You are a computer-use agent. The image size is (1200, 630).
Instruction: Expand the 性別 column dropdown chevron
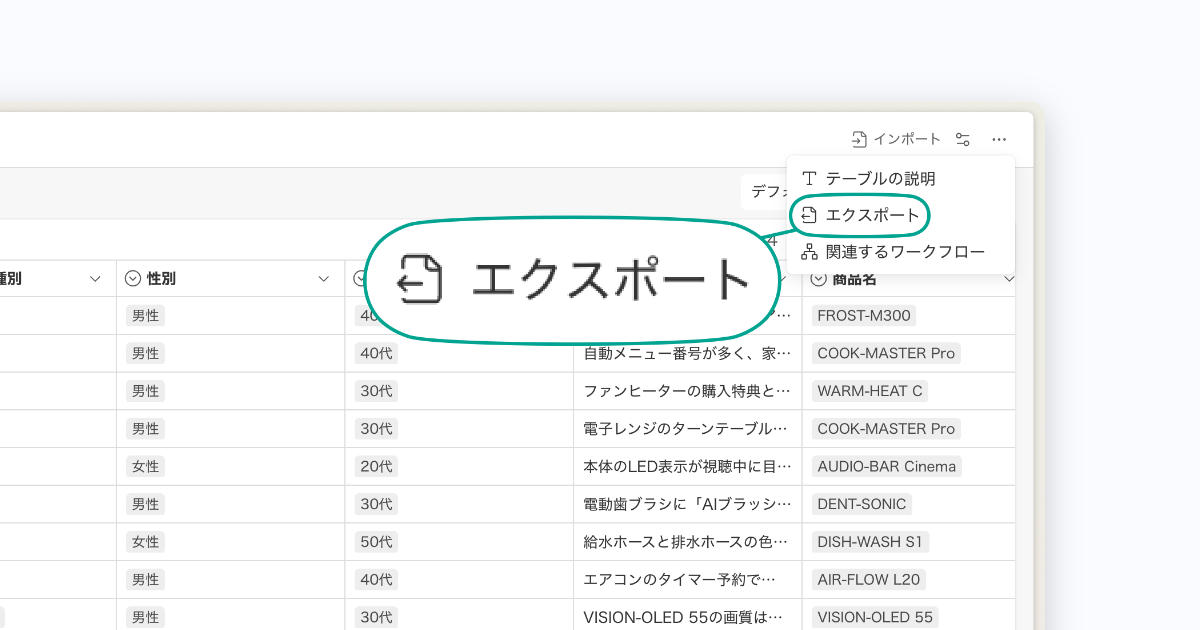[x=324, y=279]
